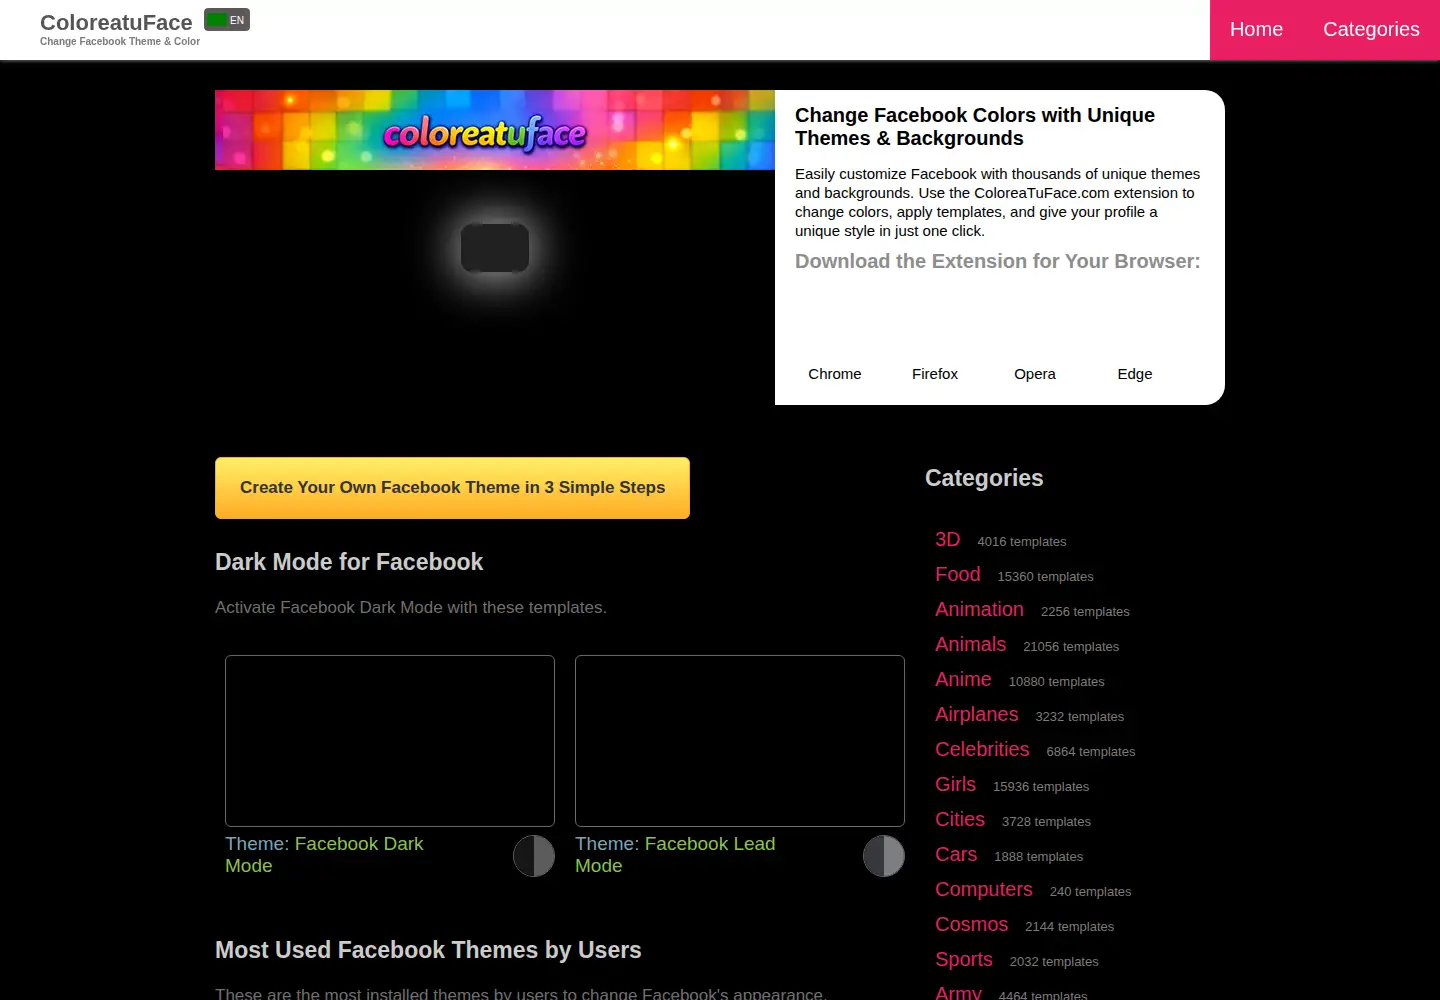Click the dark rounded play placeholder

click(495, 247)
